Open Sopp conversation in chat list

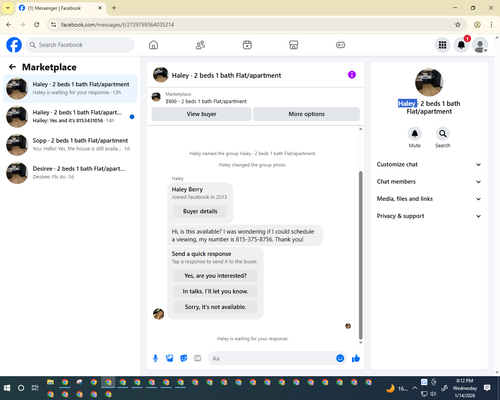pyautogui.click(x=70, y=145)
